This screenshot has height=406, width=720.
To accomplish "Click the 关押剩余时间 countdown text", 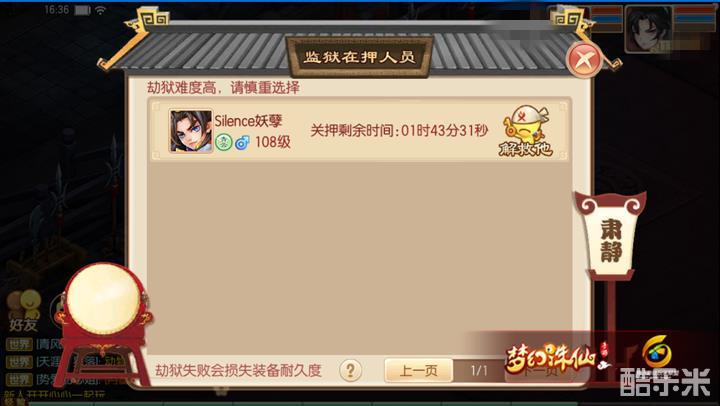I will click(x=399, y=131).
